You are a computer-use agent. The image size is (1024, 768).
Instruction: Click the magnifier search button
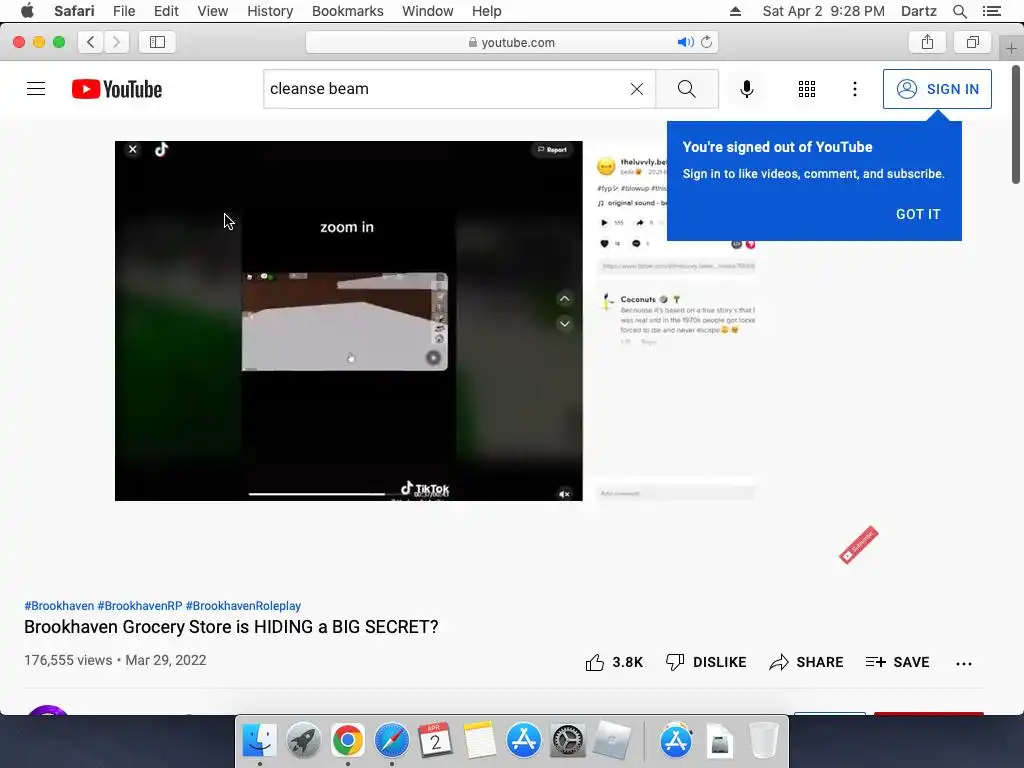(x=686, y=89)
